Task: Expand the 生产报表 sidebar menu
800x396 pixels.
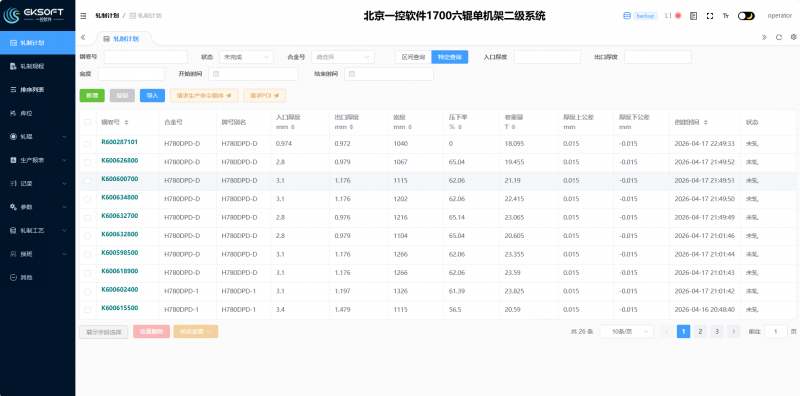Action: 38,160
